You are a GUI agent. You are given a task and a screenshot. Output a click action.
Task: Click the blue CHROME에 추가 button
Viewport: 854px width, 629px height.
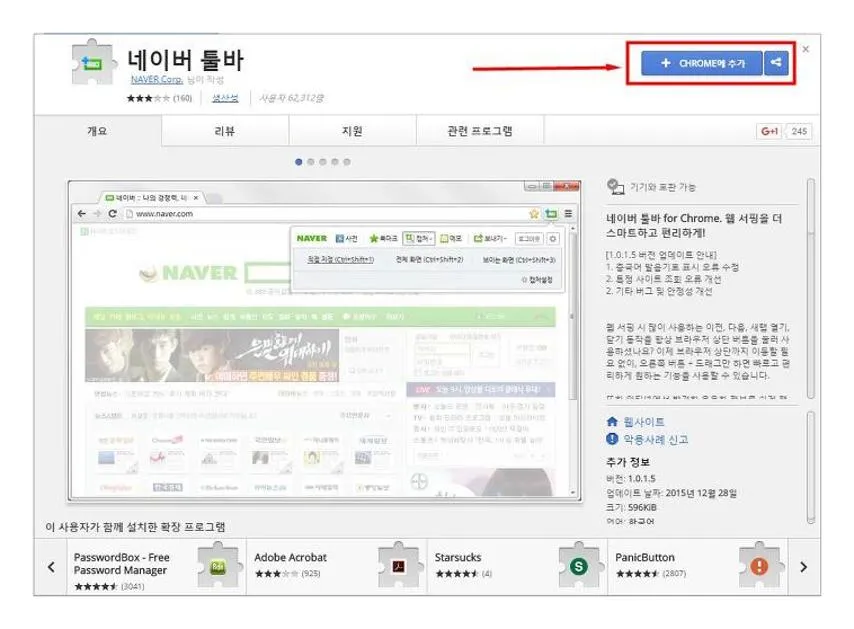[702, 63]
